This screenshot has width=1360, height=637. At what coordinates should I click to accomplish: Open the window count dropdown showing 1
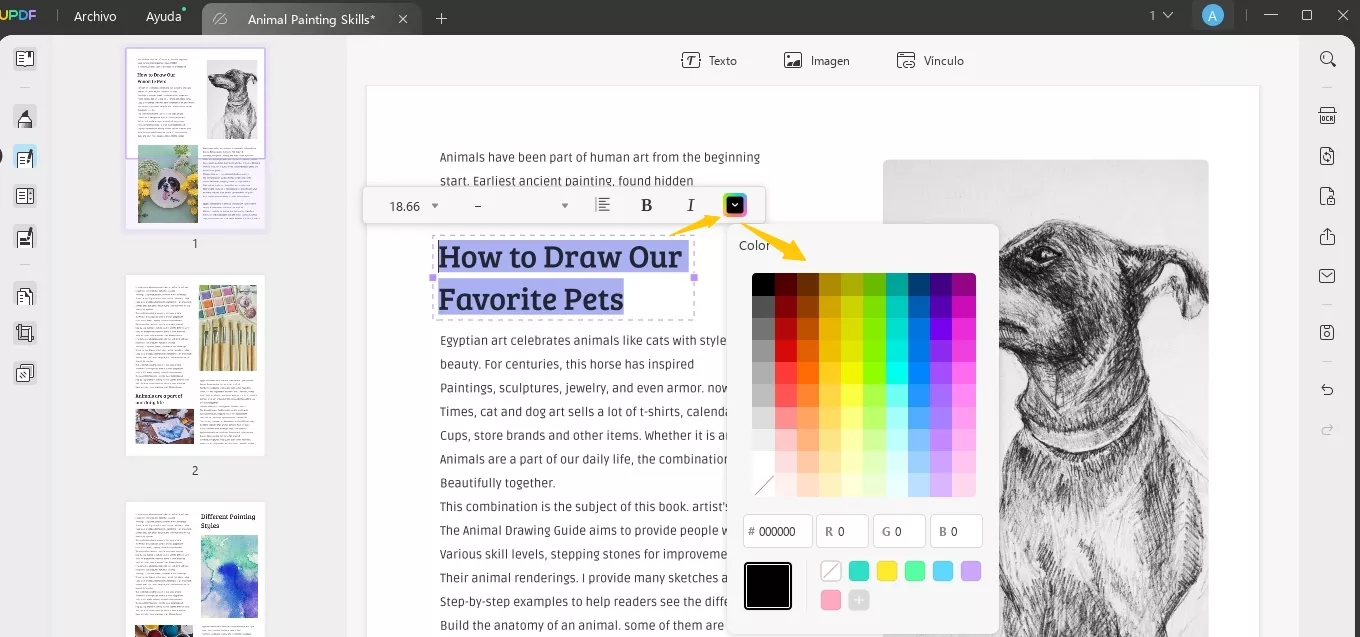(1160, 16)
